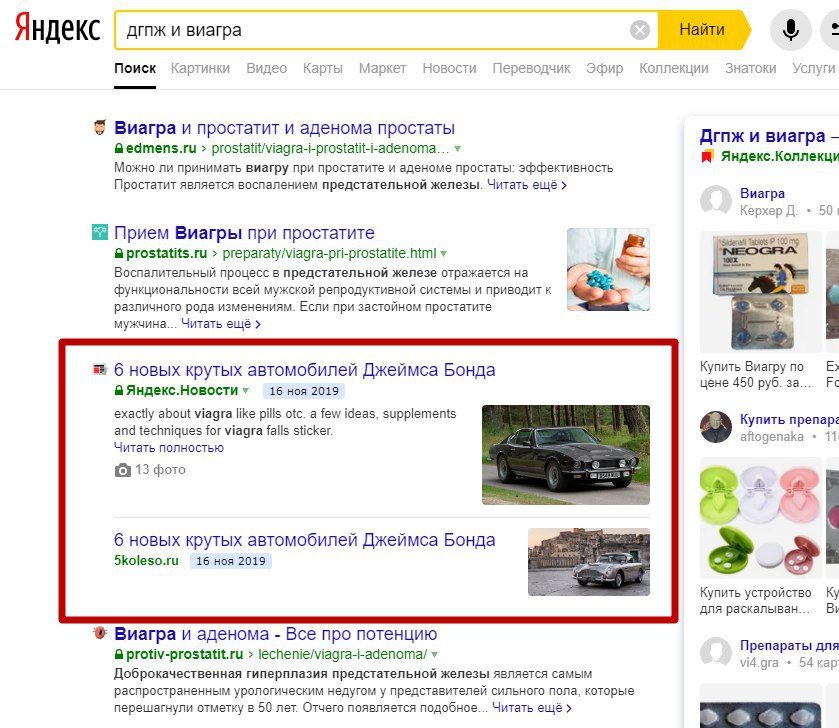Open the silver Aston Martin DB5 thumbnail

[589, 562]
